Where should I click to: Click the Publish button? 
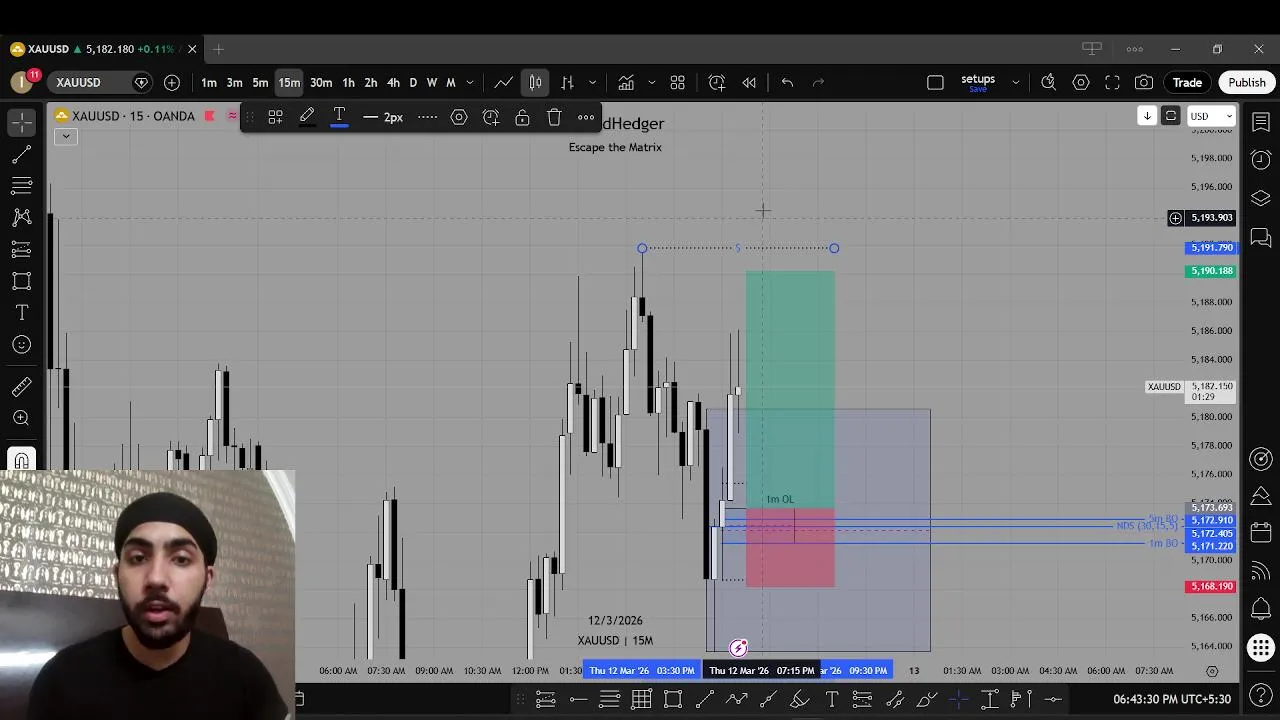1247,82
